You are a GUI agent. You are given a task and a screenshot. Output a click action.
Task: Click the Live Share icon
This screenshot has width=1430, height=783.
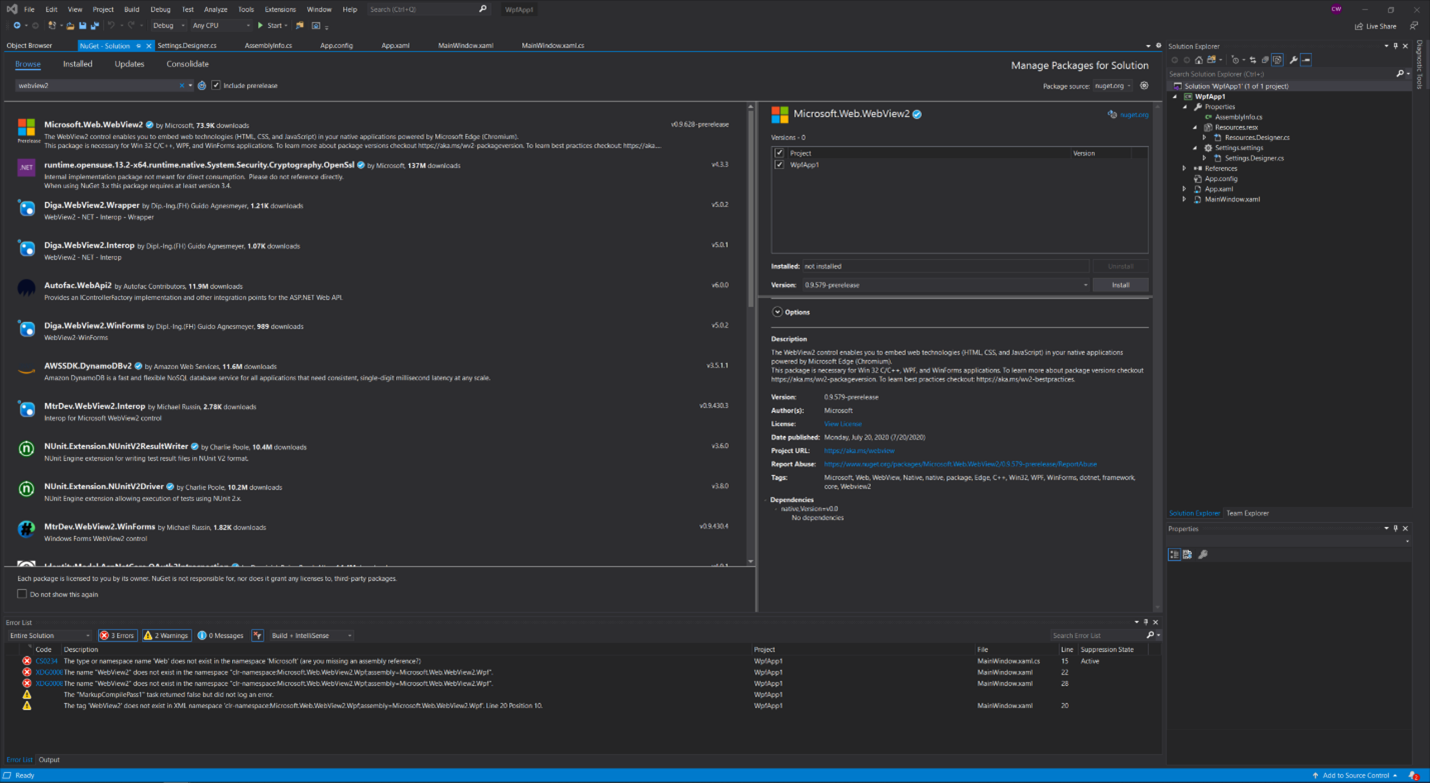point(1358,26)
